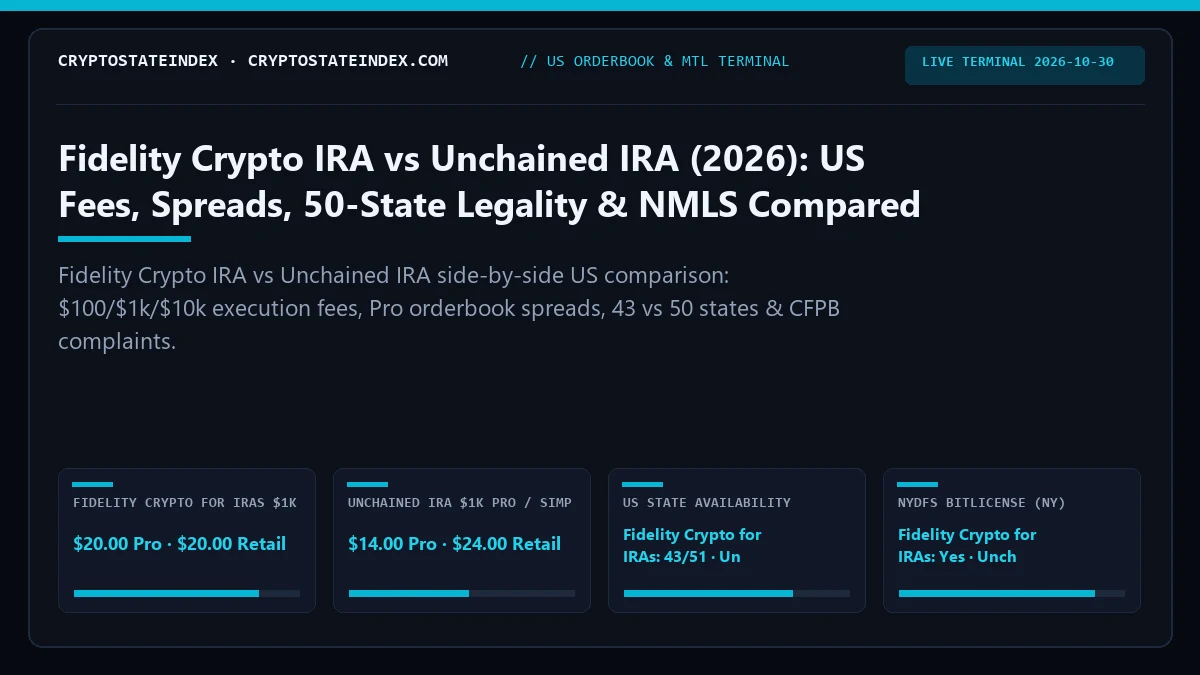Click the Fidelity Crypto IRA vs Unchained headline
1200x675 pixels.
pyautogui.click(x=490, y=181)
